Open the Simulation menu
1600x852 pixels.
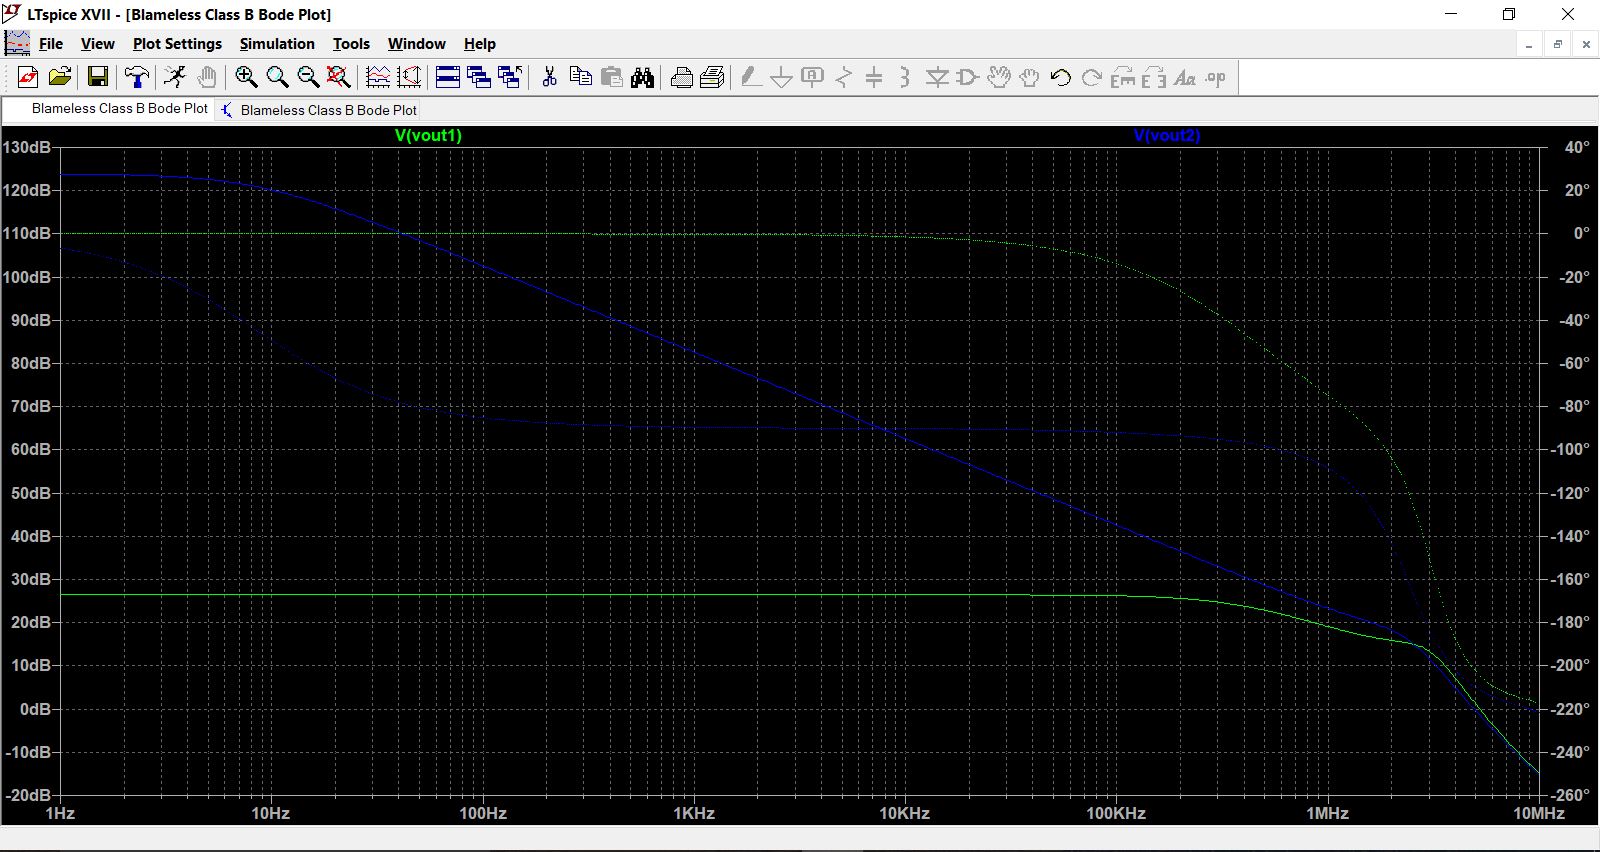point(277,44)
